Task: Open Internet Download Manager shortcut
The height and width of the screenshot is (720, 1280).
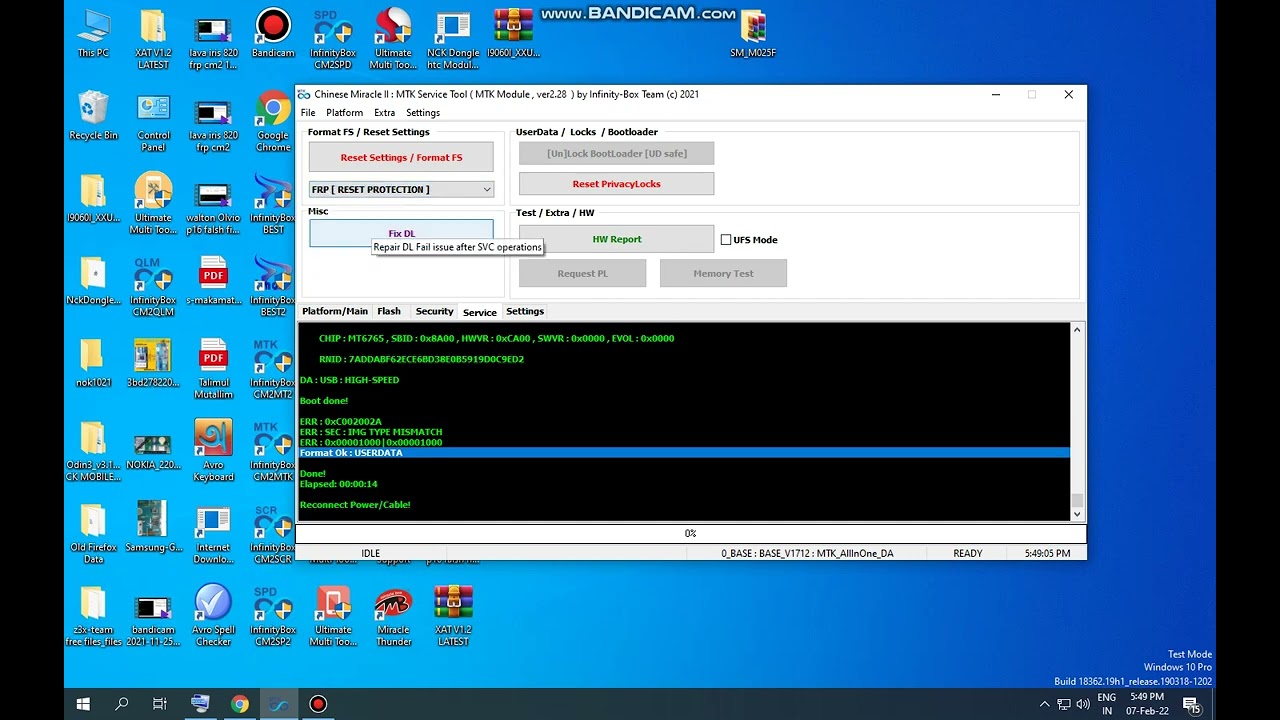Action: point(213,533)
